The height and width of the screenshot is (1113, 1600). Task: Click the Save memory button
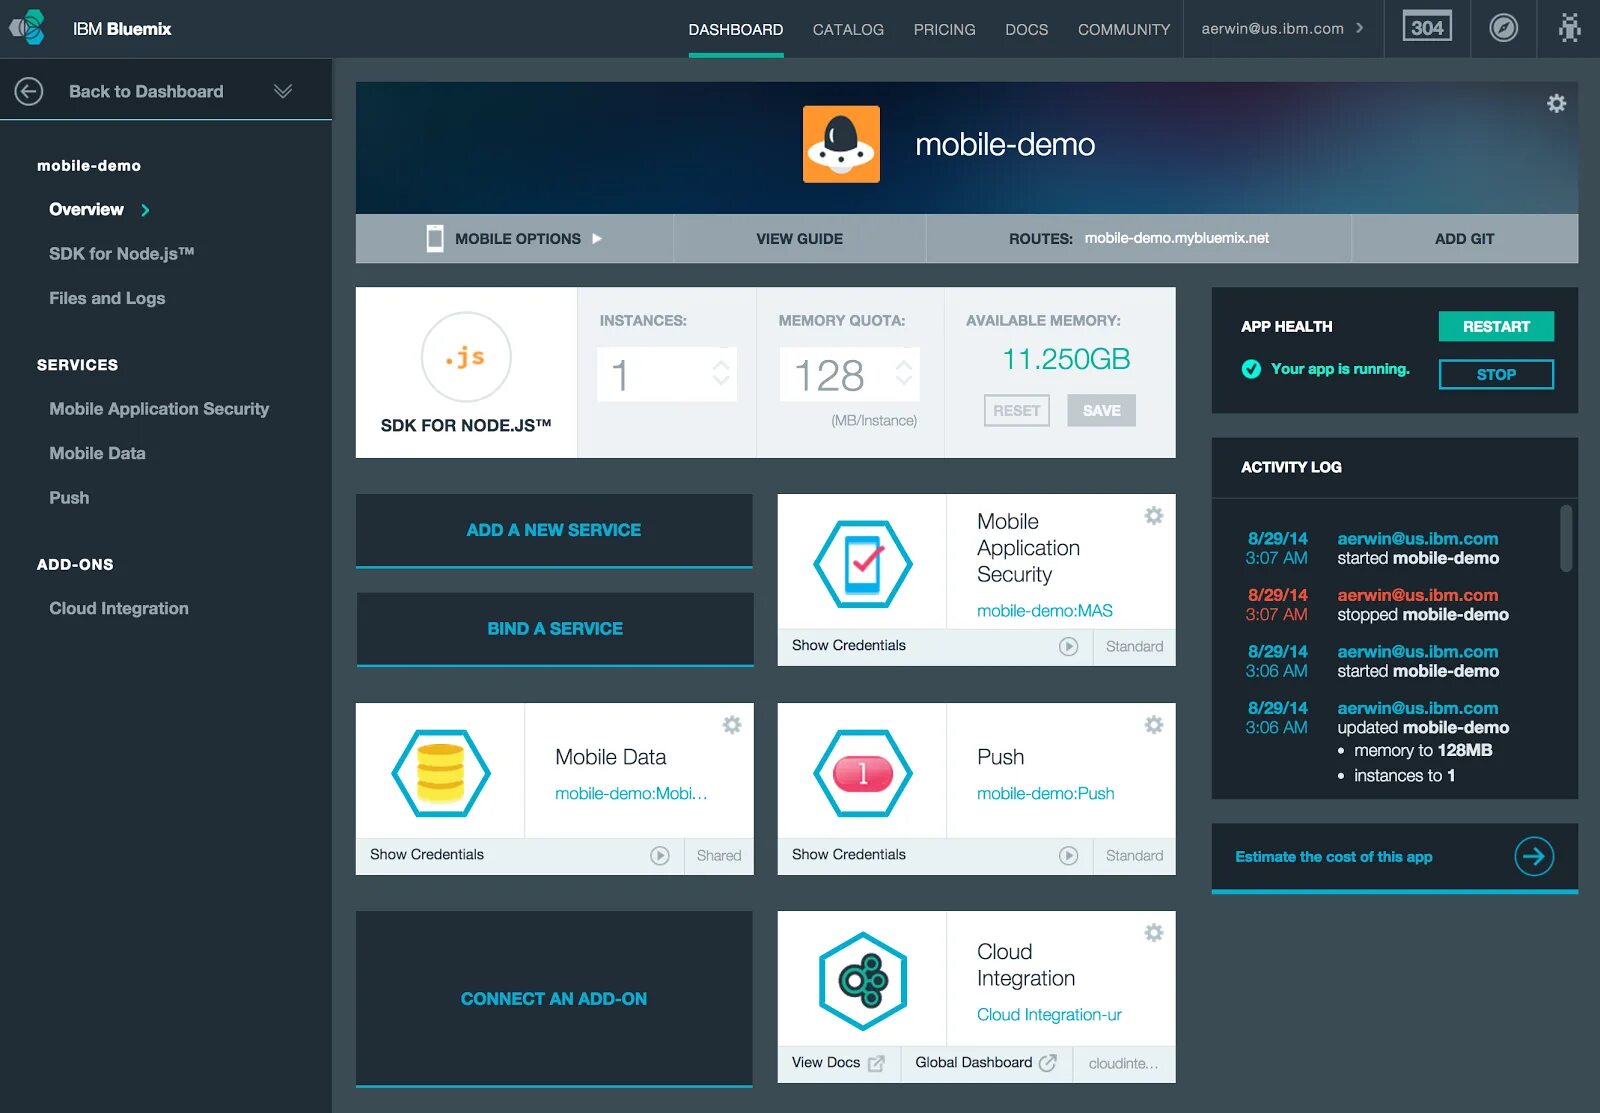click(x=1101, y=411)
